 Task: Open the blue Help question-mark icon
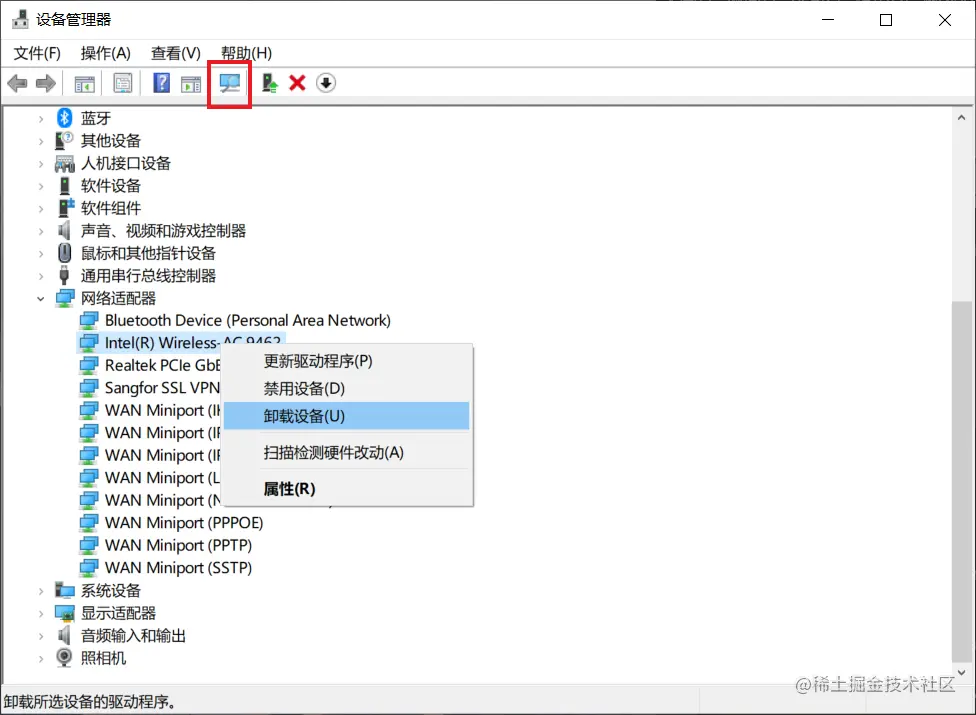pos(162,83)
